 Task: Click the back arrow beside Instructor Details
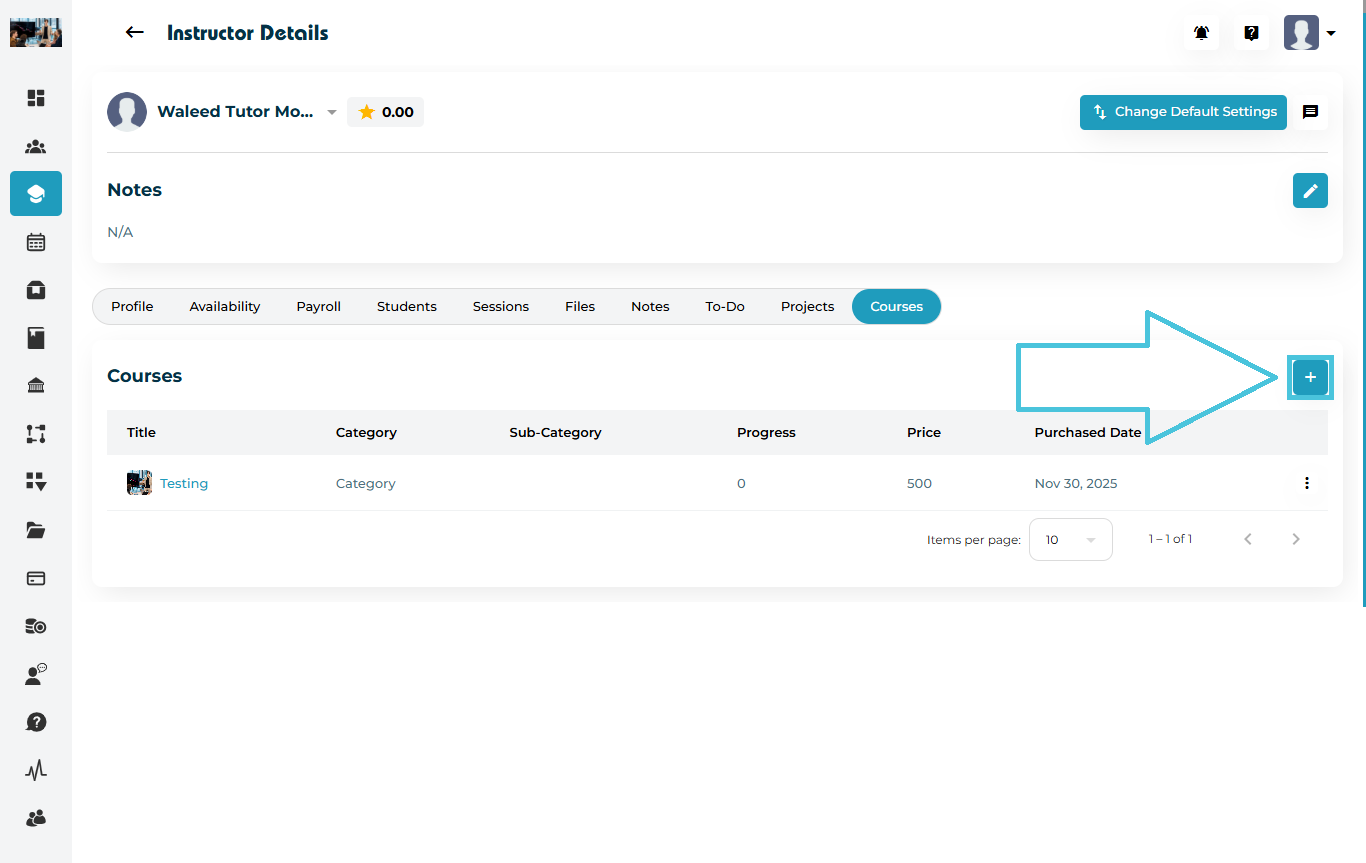coord(134,33)
